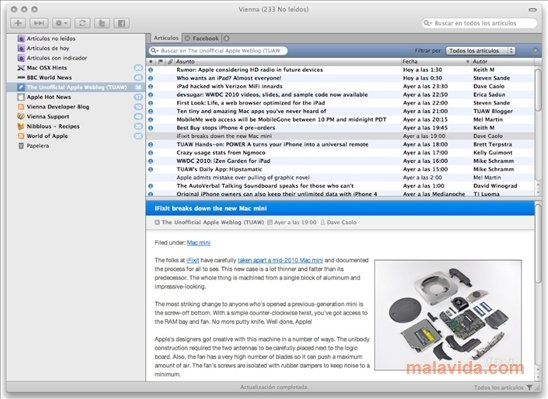Click the last toolbar layout button

pyautogui.click(x=121, y=23)
